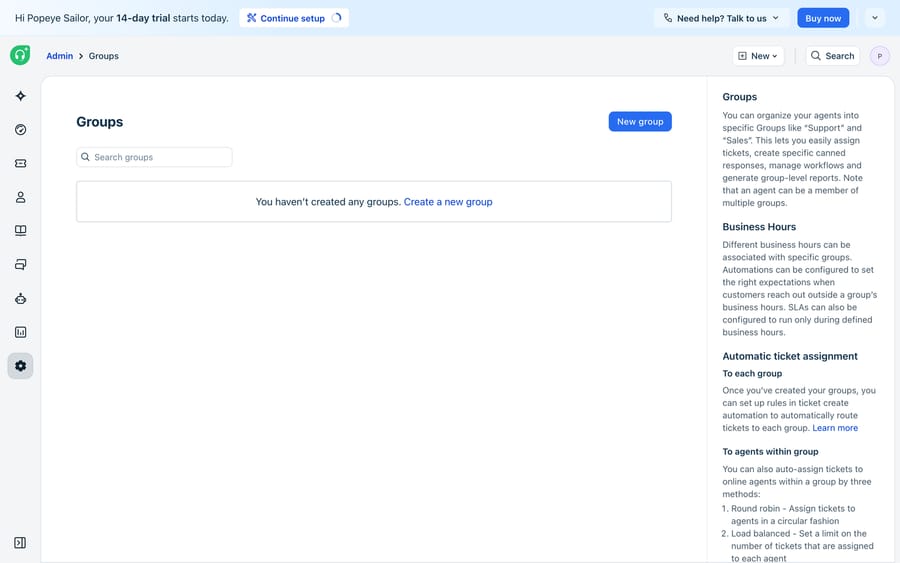The height and width of the screenshot is (563, 900).
Task: Open the New dropdown menu
Action: (x=758, y=56)
